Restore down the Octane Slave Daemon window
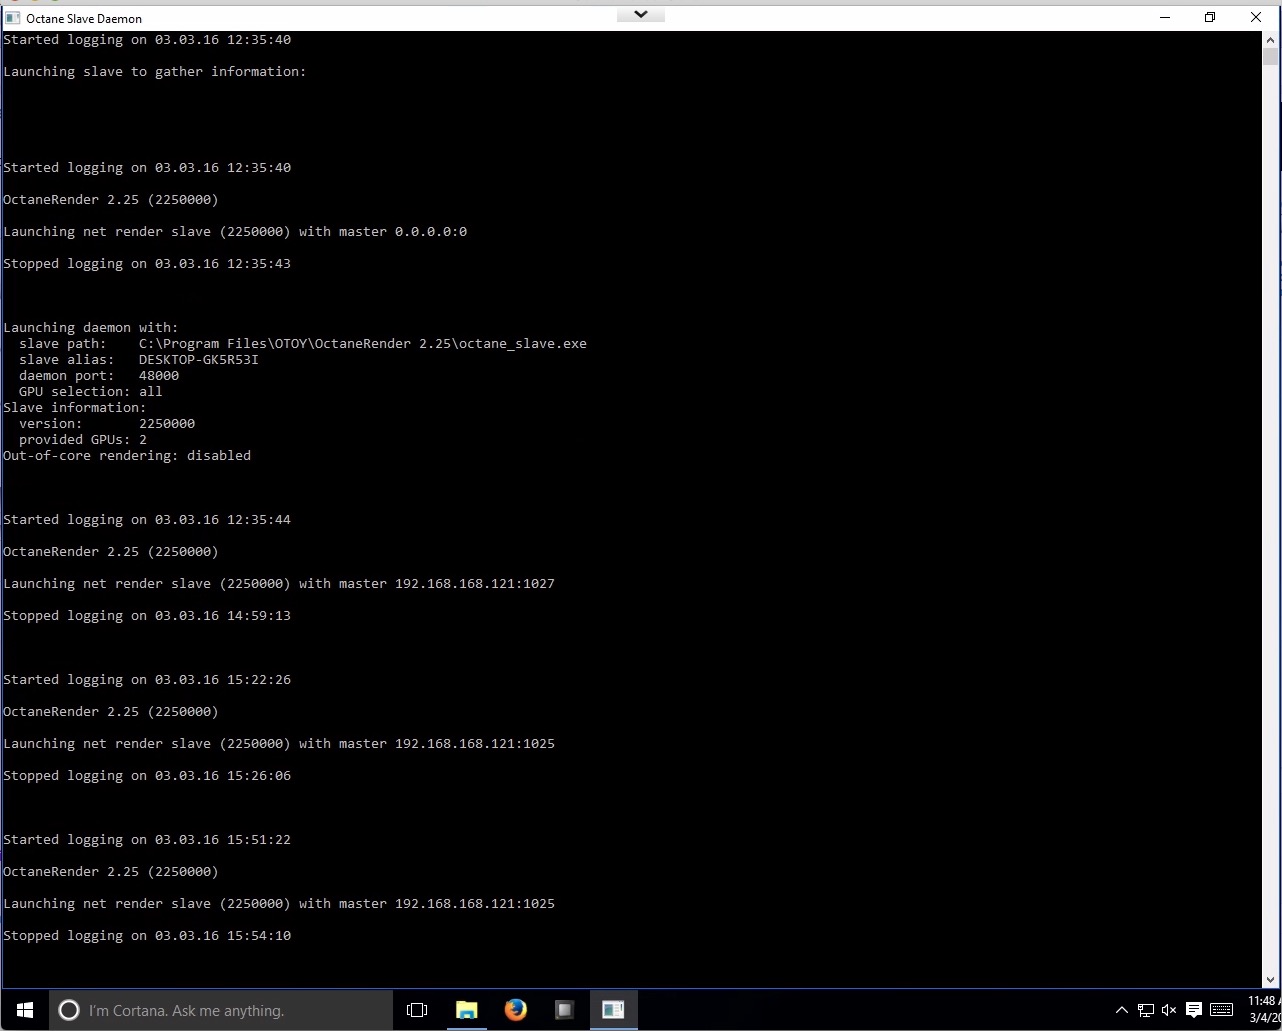The height and width of the screenshot is (1031, 1282). (1210, 17)
